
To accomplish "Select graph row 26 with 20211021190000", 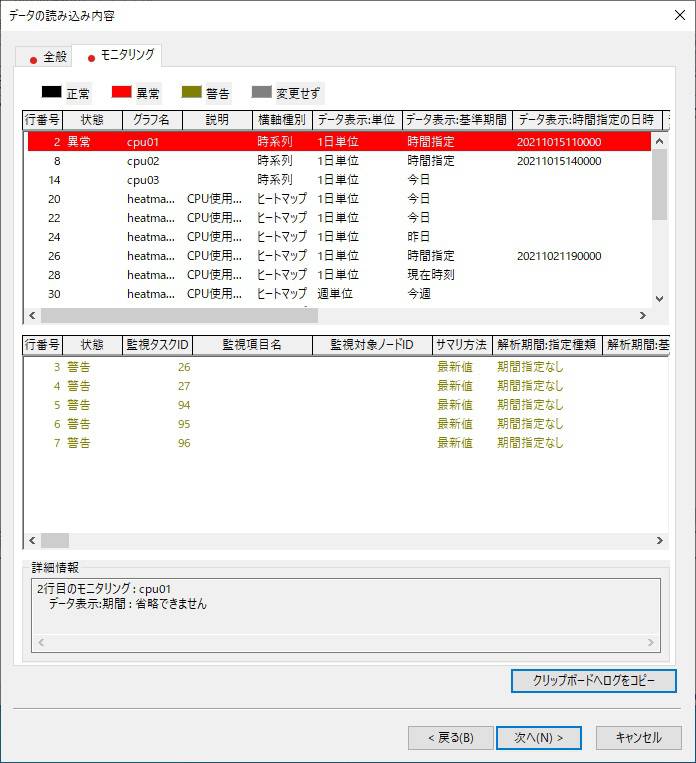I will pos(339,255).
